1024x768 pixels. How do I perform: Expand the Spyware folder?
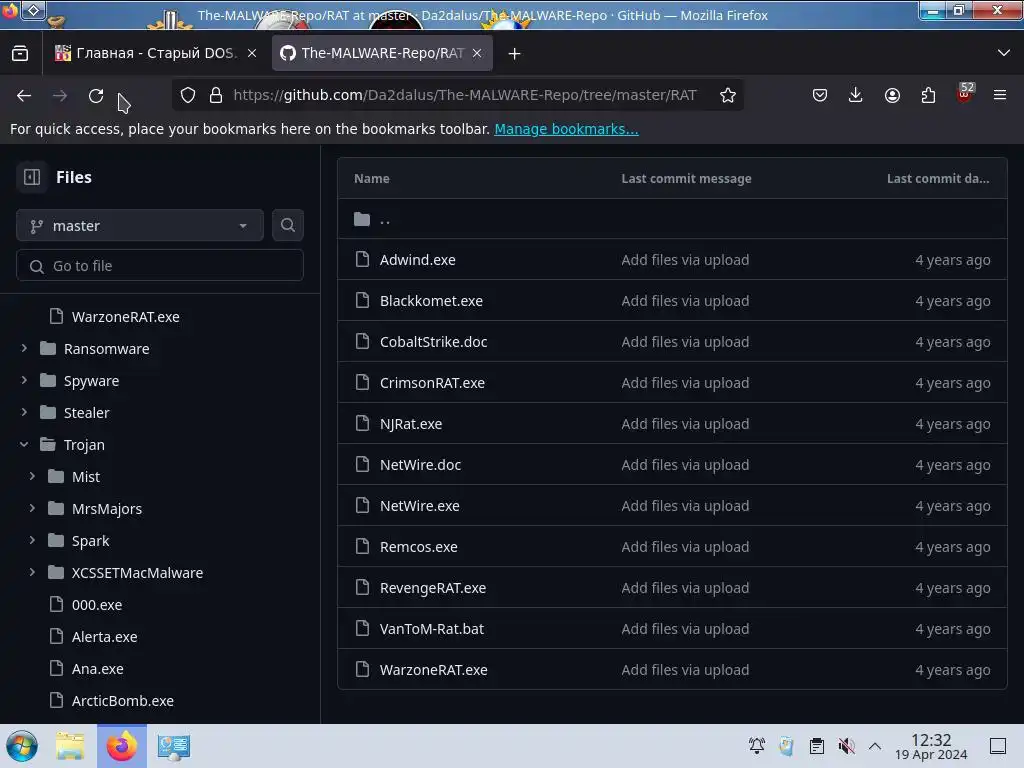tap(24, 380)
